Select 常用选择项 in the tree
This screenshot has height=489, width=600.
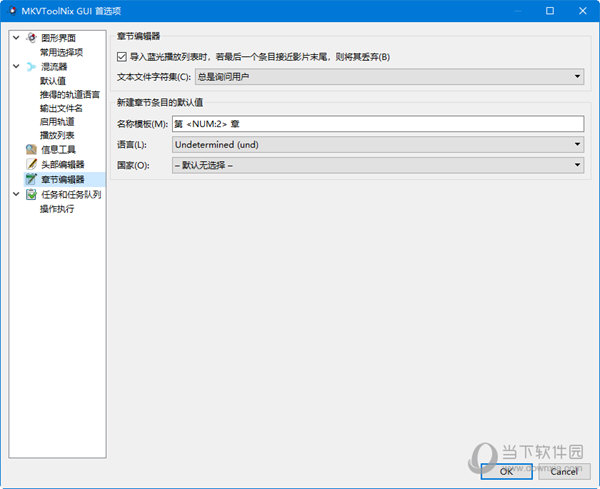61,52
